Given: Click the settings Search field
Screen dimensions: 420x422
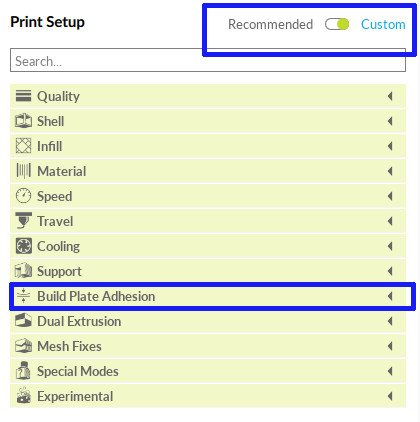Looking at the screenshot, I should click(208, 60).
